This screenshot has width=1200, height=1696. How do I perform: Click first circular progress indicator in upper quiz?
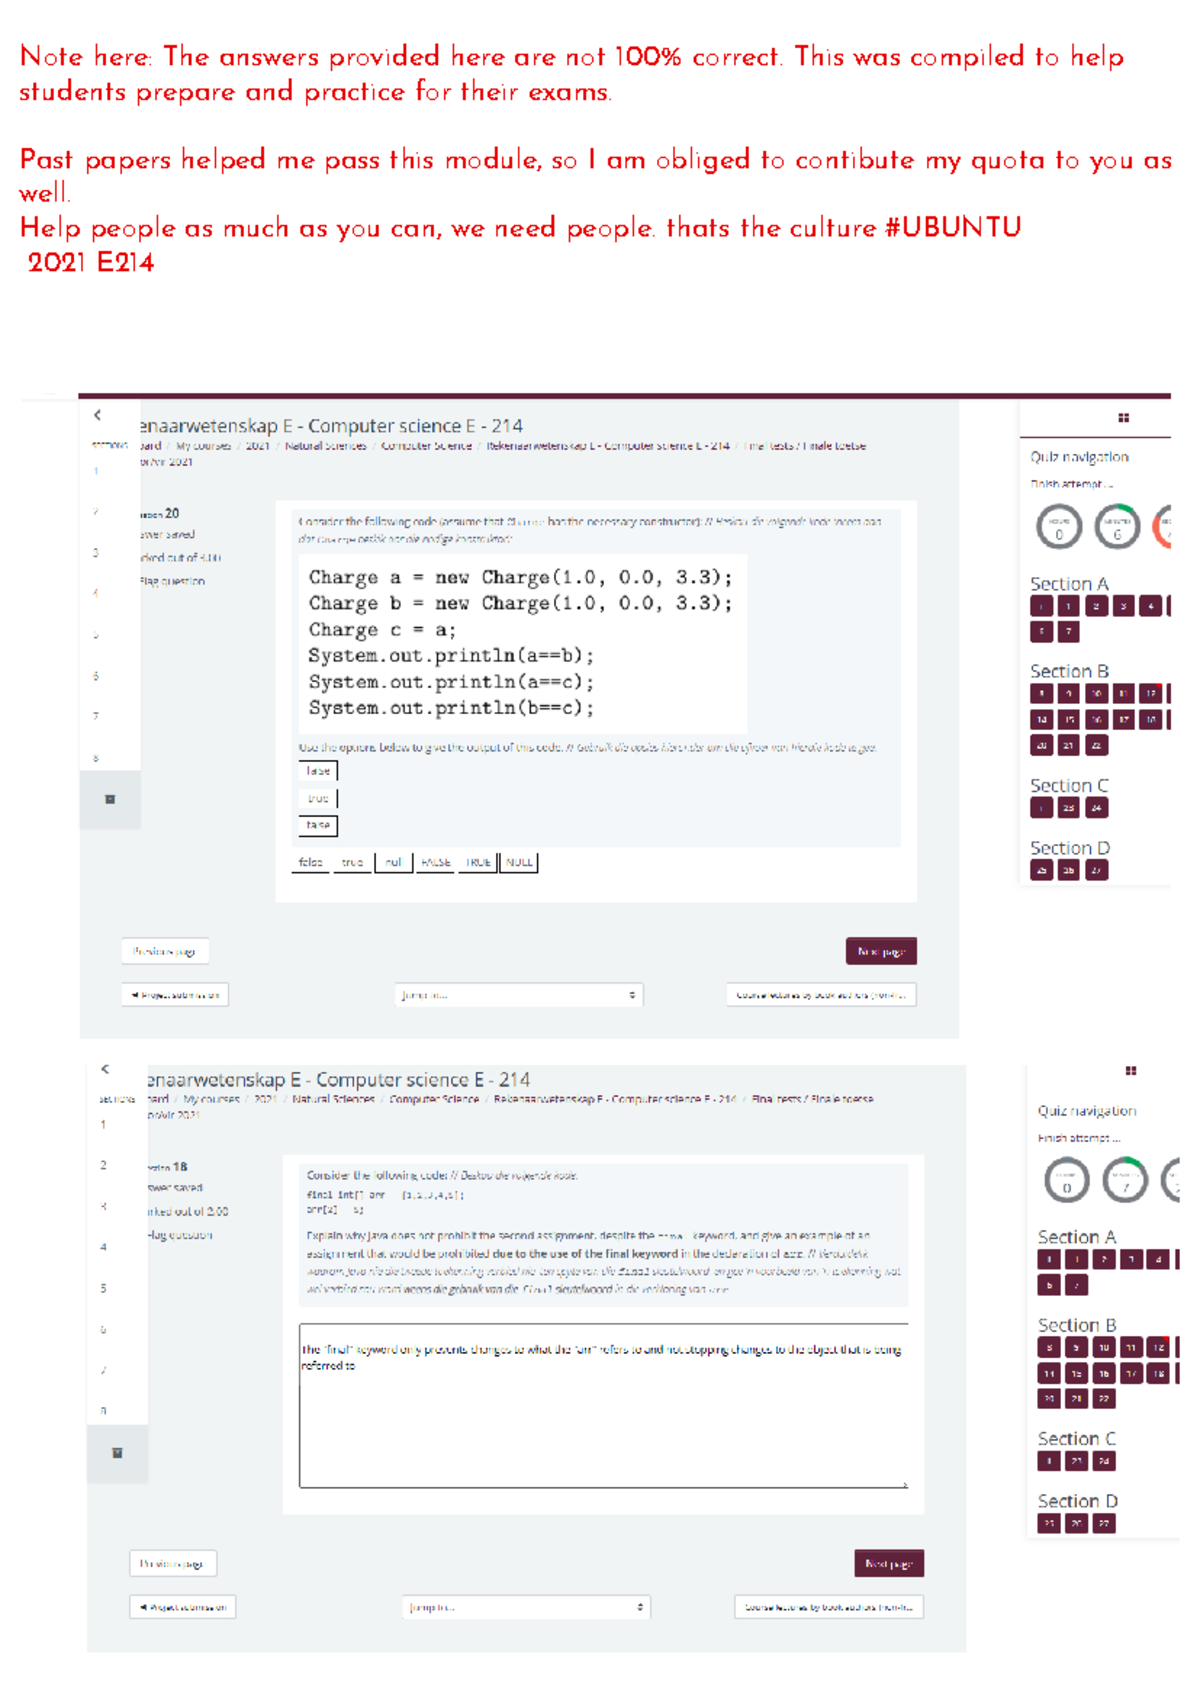1059,527
